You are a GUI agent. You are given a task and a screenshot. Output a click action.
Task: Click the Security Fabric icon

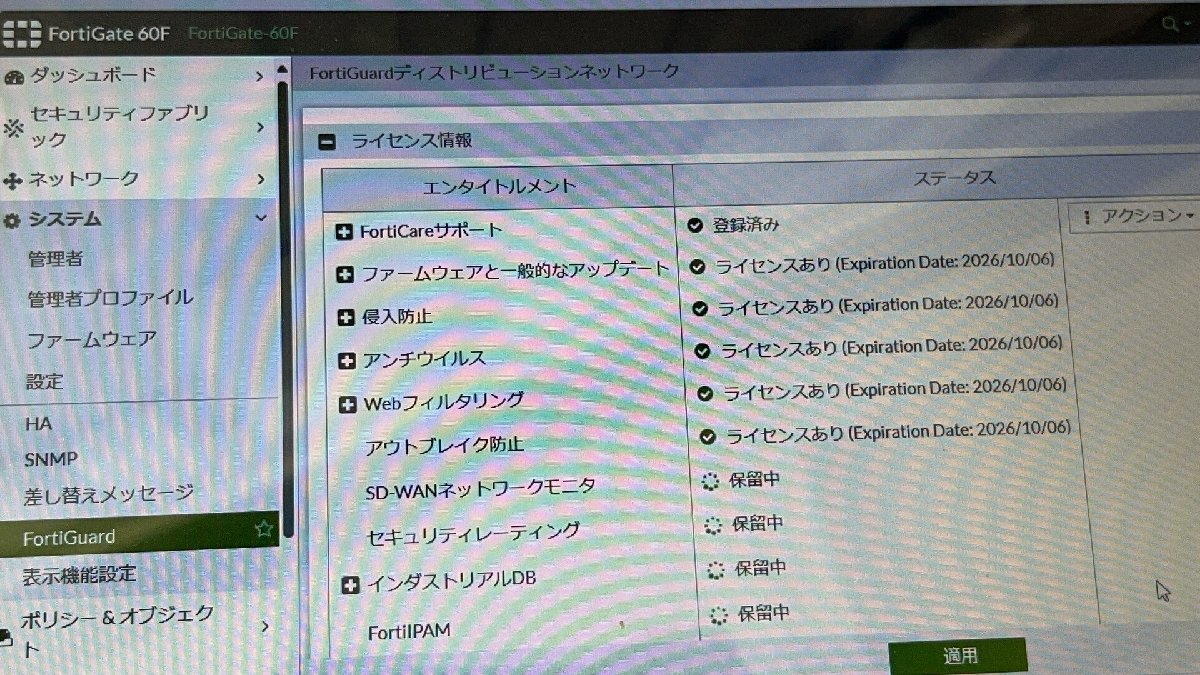(13, 128)
